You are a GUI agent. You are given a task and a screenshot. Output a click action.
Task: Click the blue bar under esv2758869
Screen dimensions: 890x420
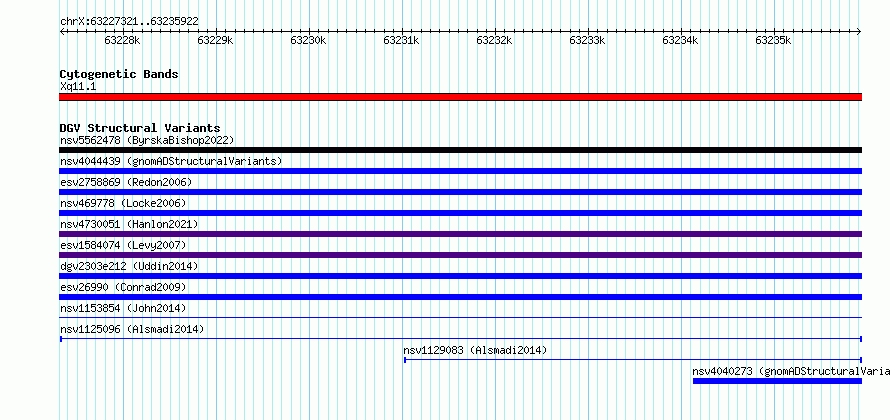coord(460,192)
